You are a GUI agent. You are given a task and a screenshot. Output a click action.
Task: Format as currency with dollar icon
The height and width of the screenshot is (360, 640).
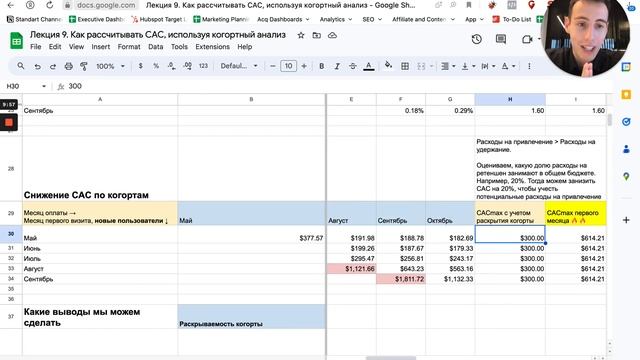140,66
